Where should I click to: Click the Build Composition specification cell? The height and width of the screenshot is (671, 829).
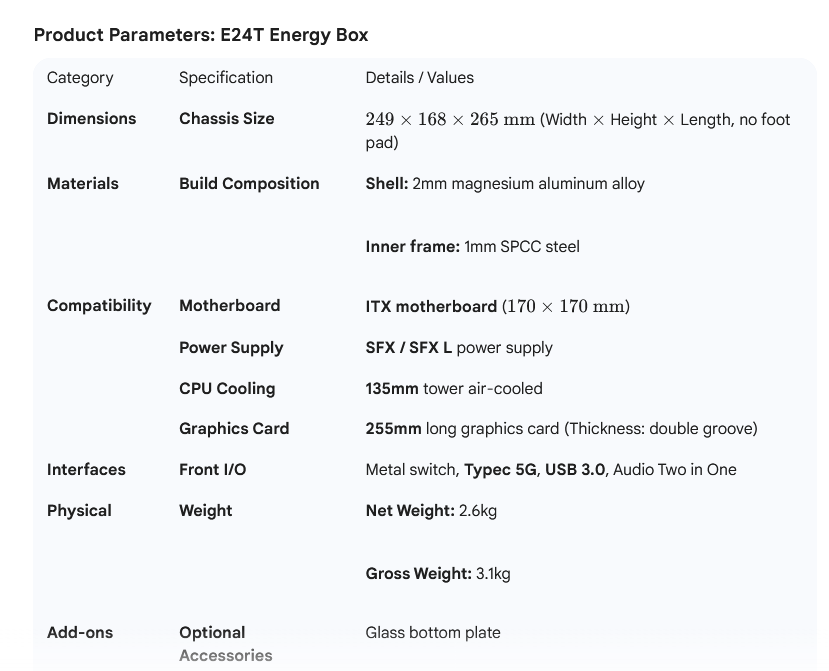tap(249, 184)
